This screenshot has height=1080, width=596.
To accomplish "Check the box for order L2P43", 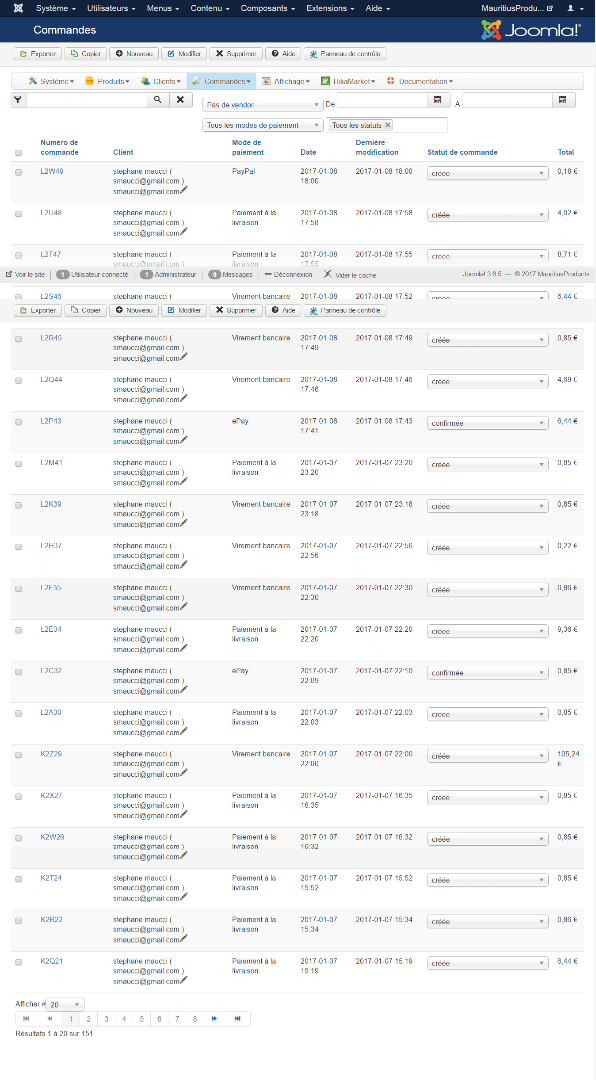I will tap(19, 422).
